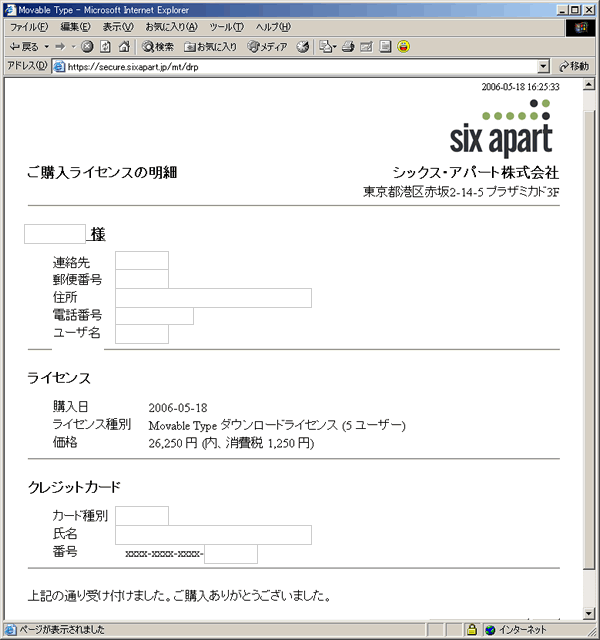Click the クレジットカード section heading

pyautogui.click(x=74, y=487)
